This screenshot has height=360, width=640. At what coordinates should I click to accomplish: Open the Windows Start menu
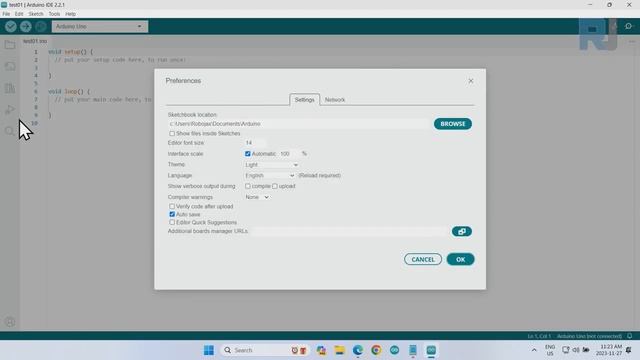[x=209, y=350]
